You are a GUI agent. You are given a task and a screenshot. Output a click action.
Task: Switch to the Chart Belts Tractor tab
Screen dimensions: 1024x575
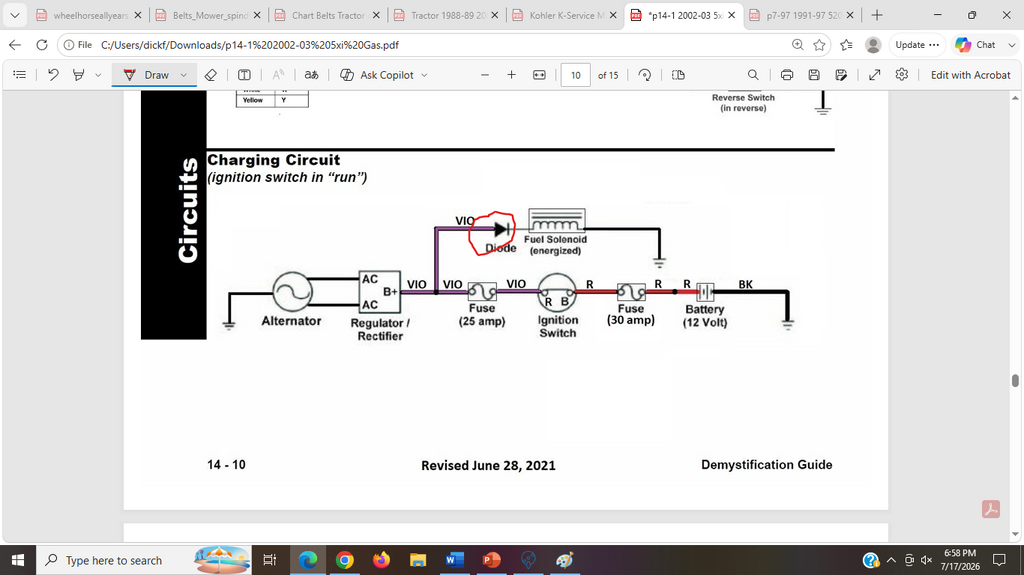click(x=328, y=15)
